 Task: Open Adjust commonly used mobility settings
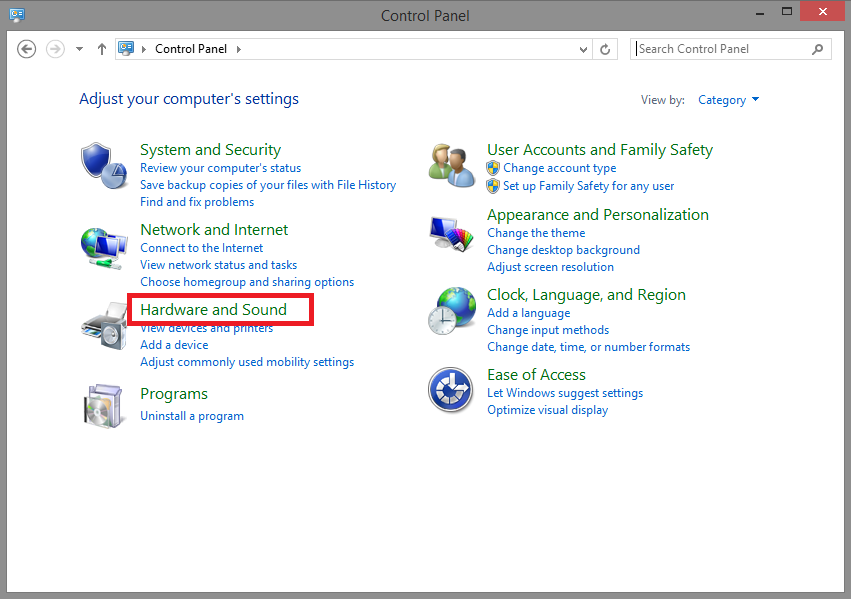[247, 362]
